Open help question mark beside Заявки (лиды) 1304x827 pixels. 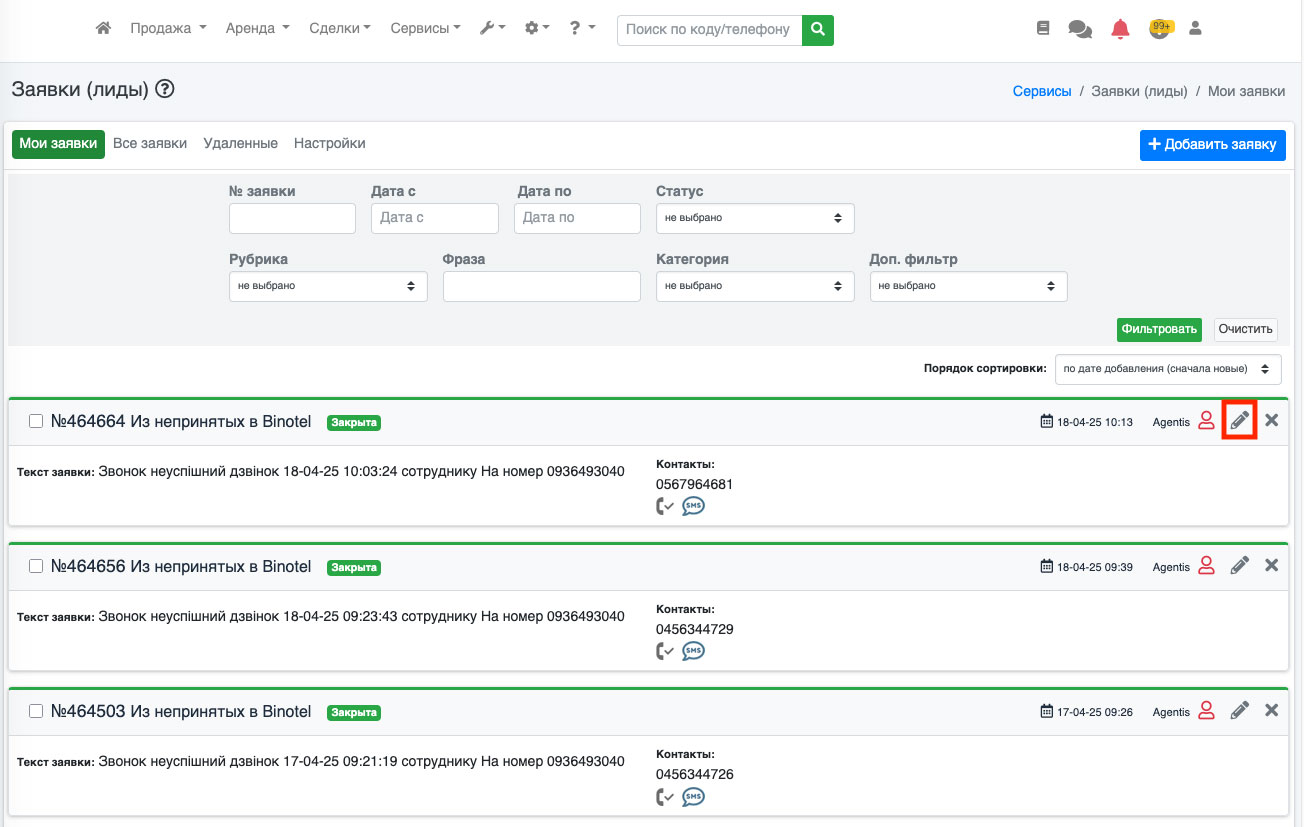point(165,90)
